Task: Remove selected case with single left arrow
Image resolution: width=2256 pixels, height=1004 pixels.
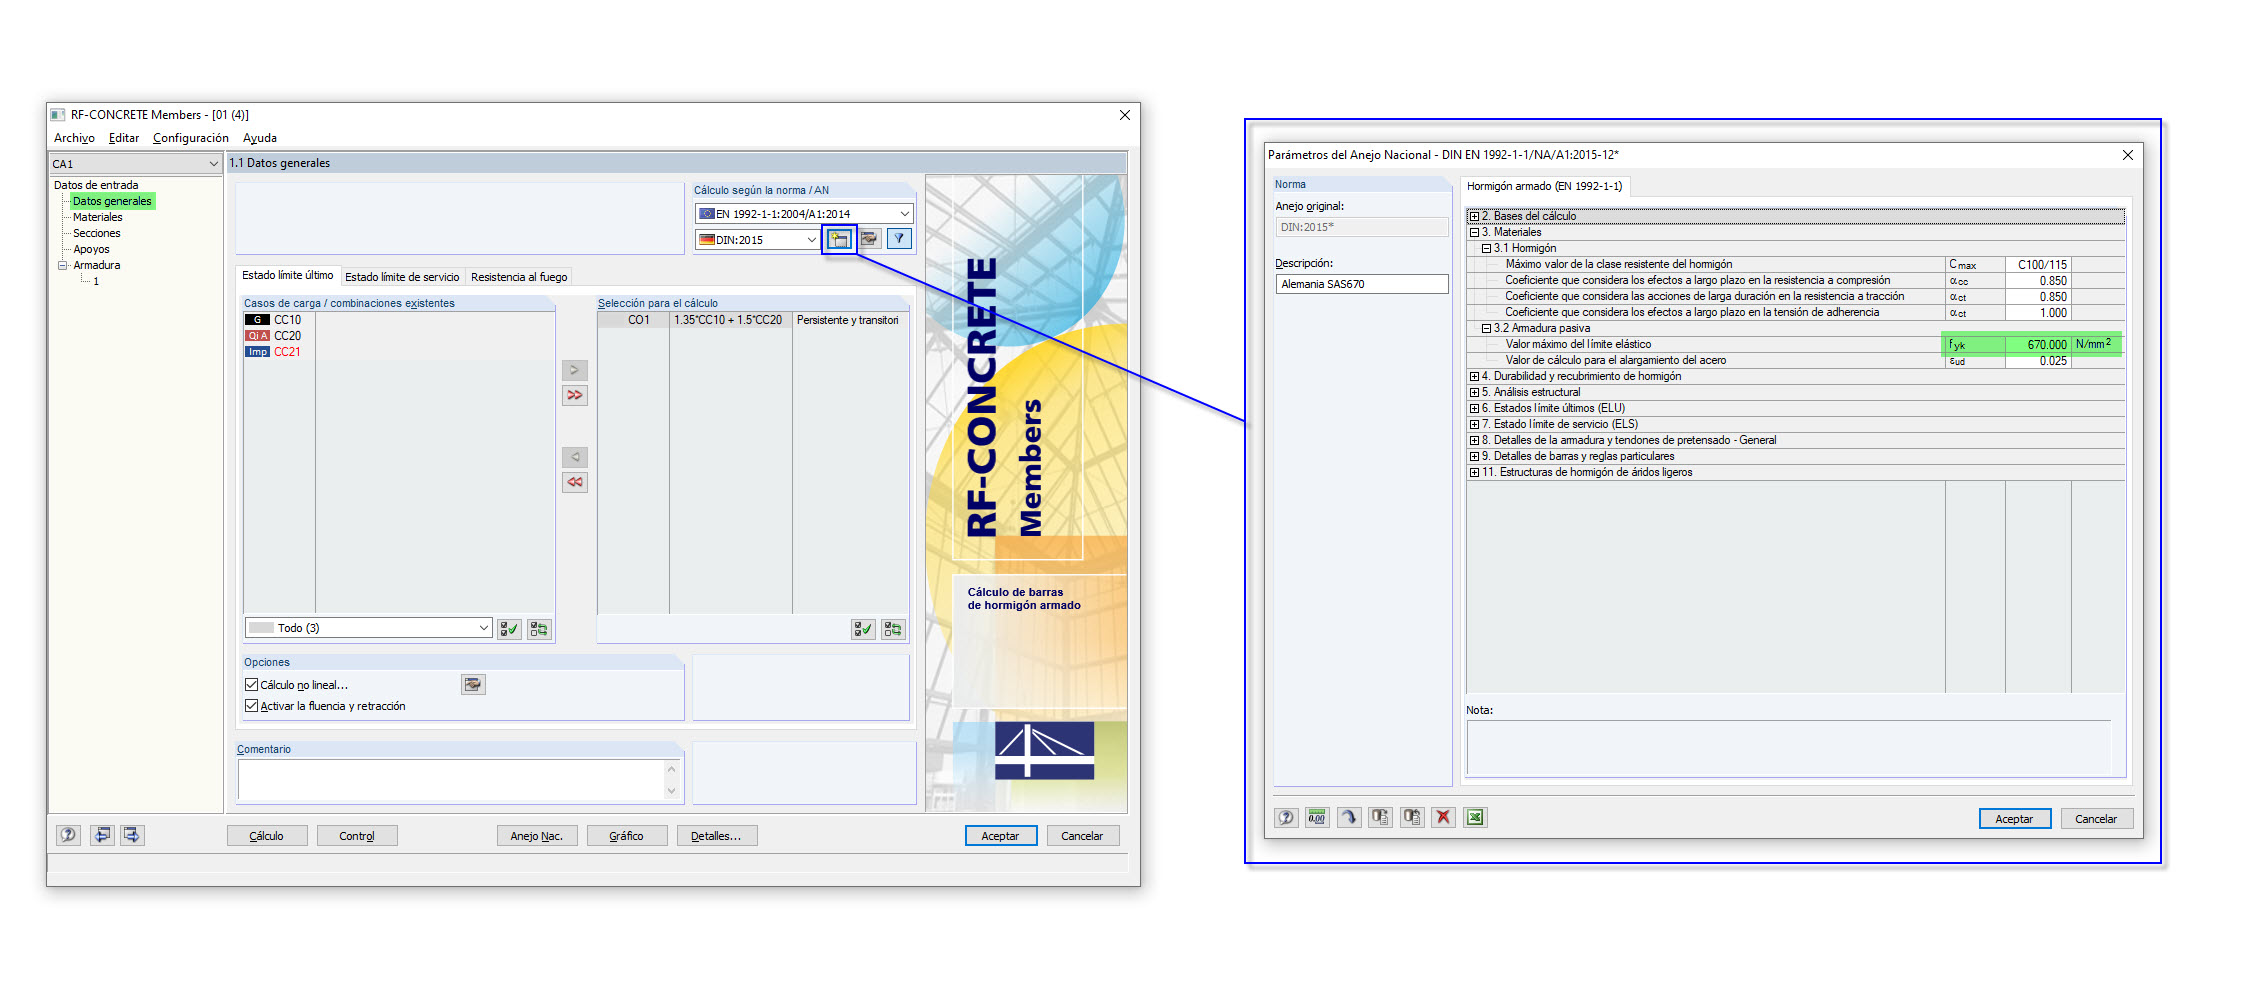Action: point(575,457)
